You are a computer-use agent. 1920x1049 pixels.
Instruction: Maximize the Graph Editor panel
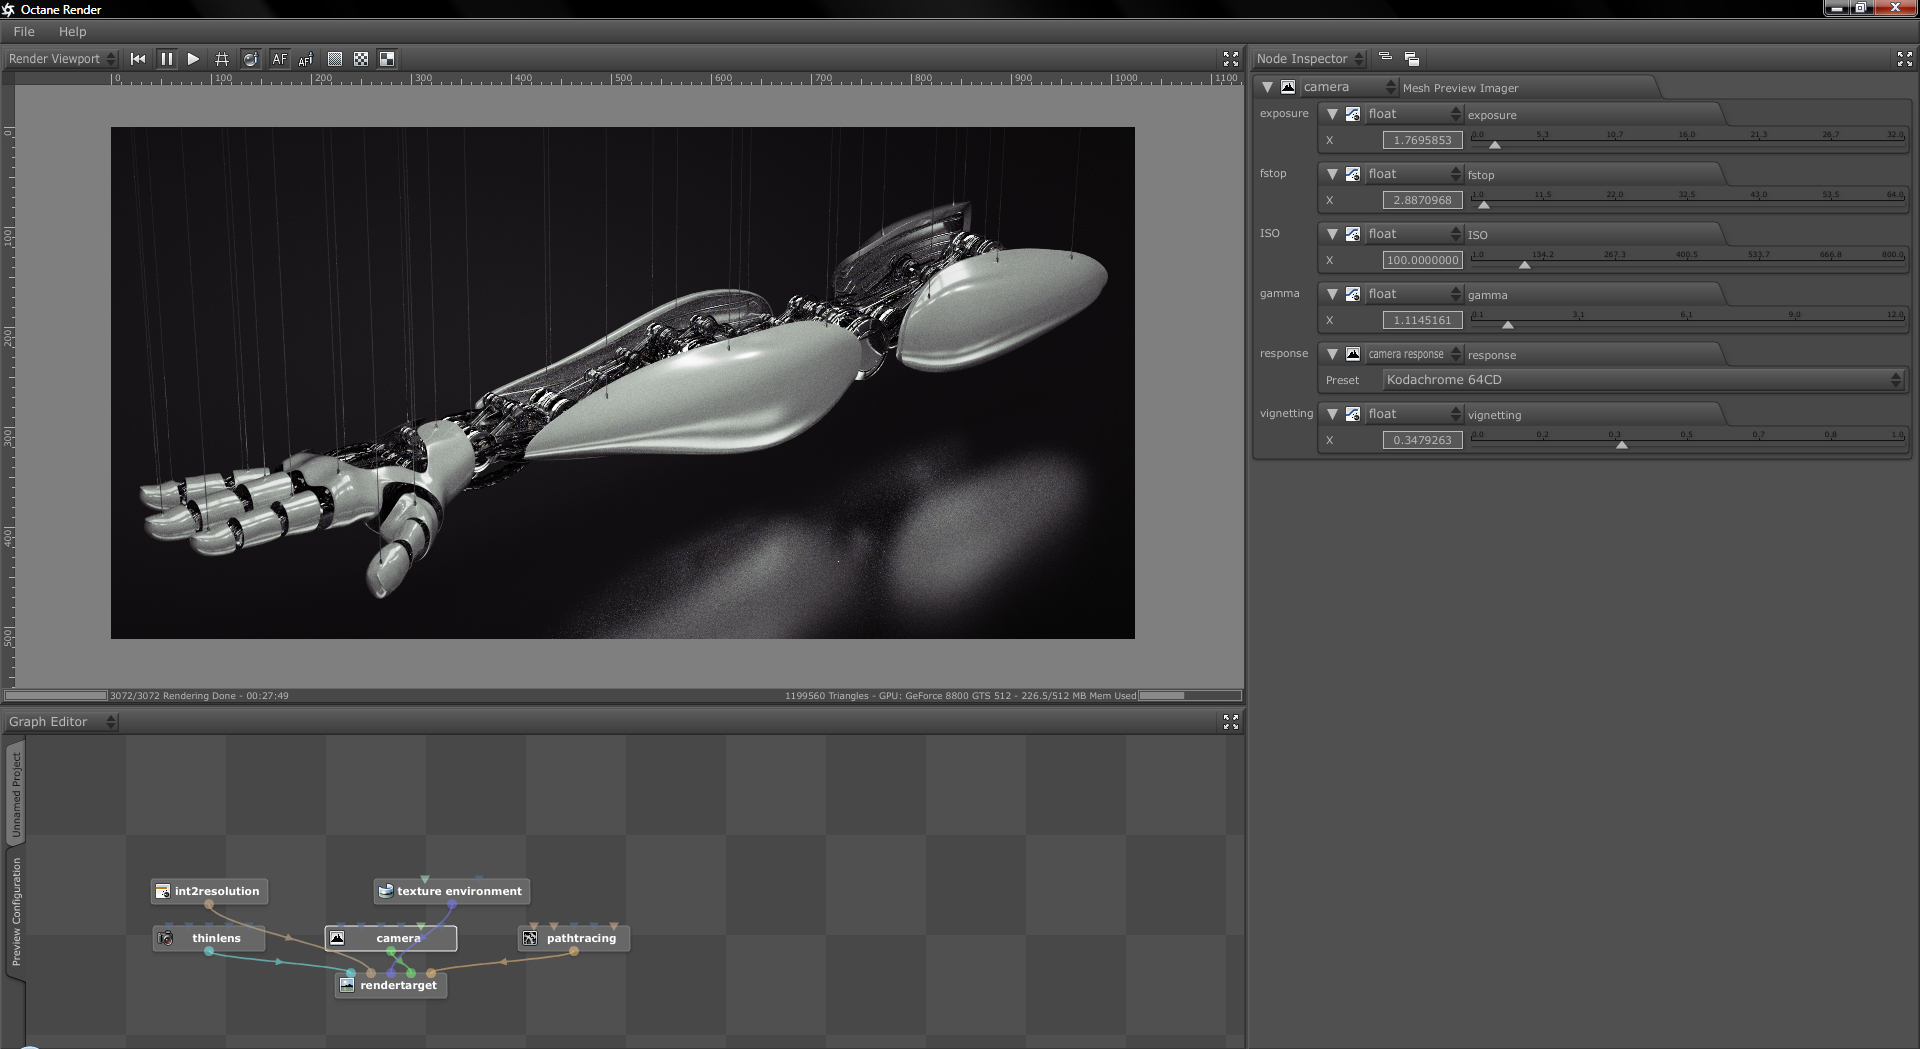click(1231, 722)
